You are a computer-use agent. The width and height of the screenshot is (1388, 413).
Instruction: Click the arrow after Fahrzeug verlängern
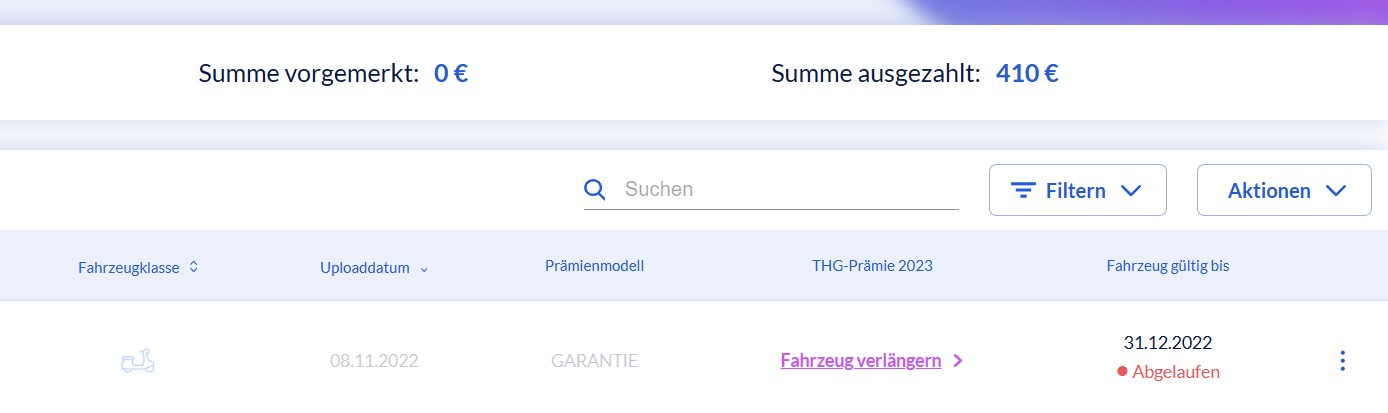pyautogui.click(x=958, y=361)
